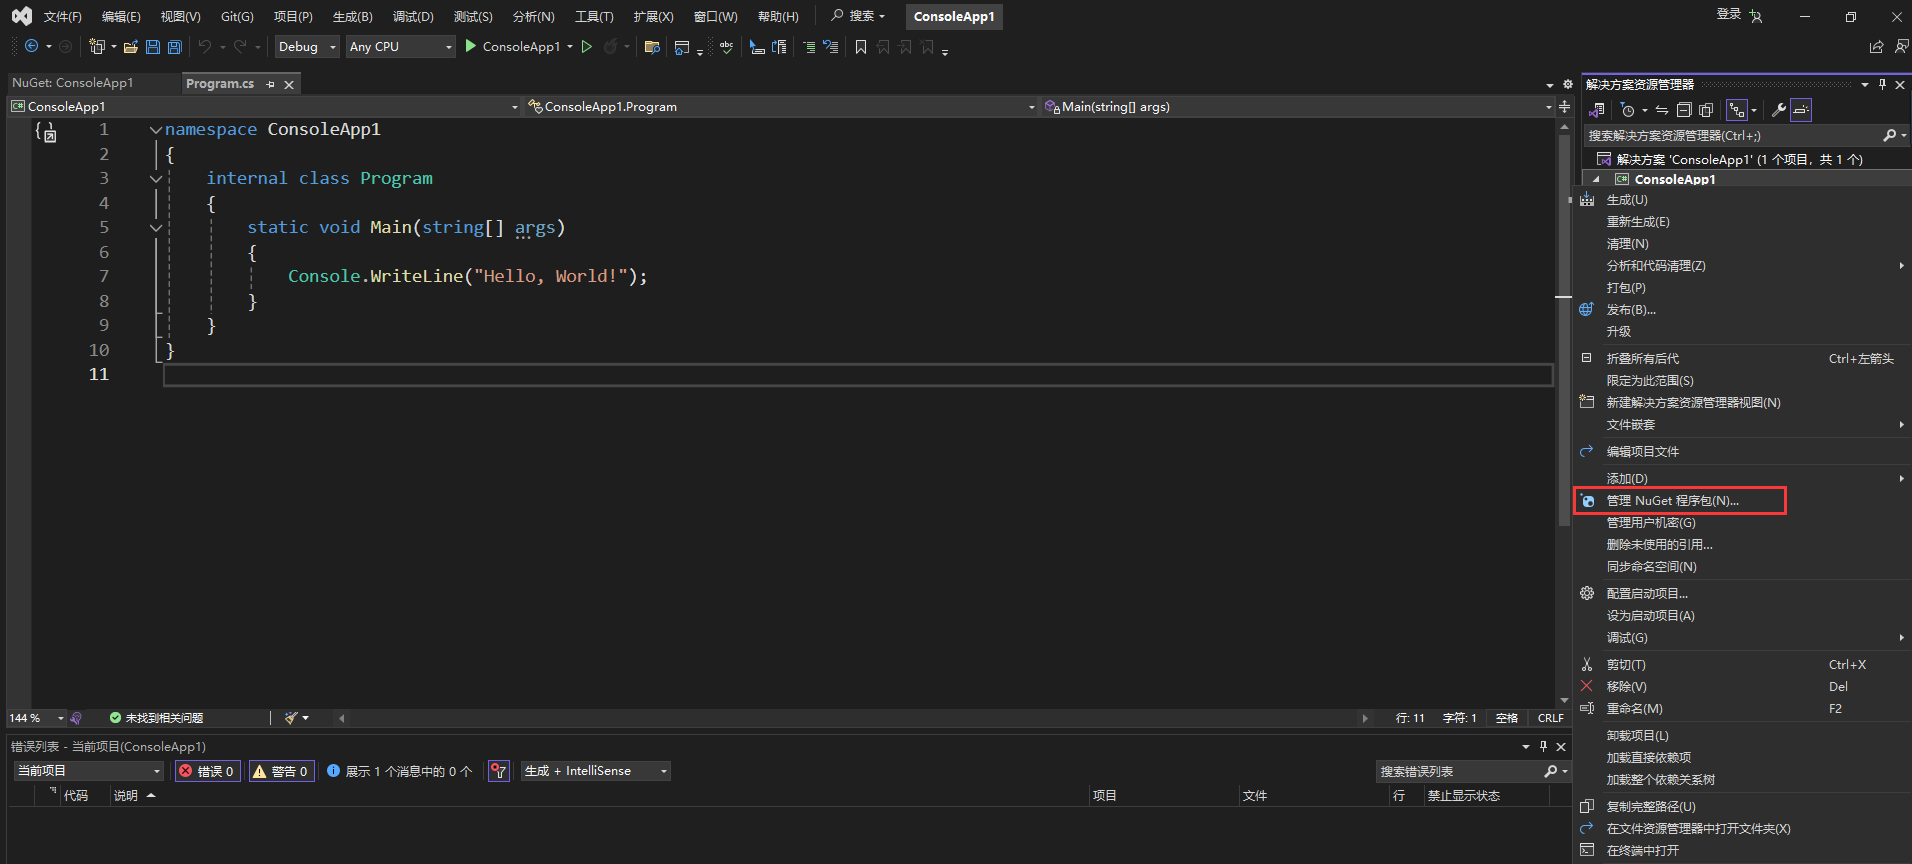Click the New Project toolbar icon
This screenshot has height=864, width=1912.
click(x=97, y=46)
